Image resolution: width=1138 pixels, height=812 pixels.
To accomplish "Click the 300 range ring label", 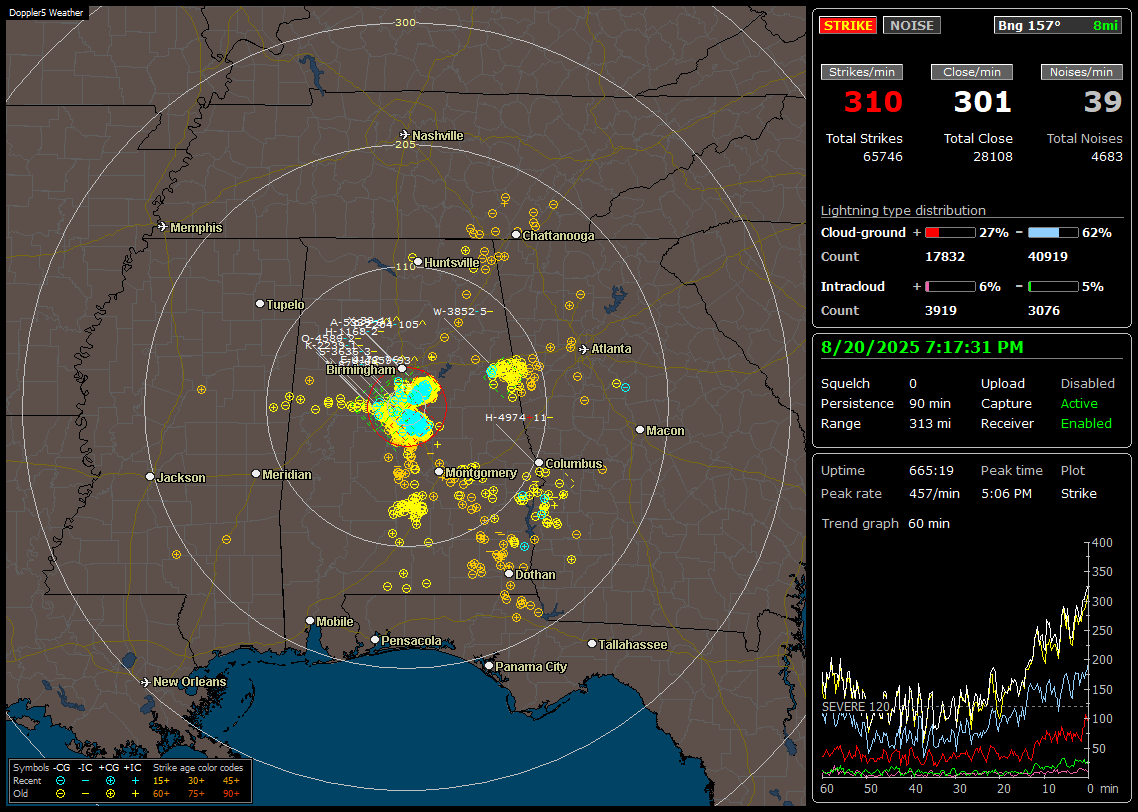I will pyautogui.click(x=406, y=22).
